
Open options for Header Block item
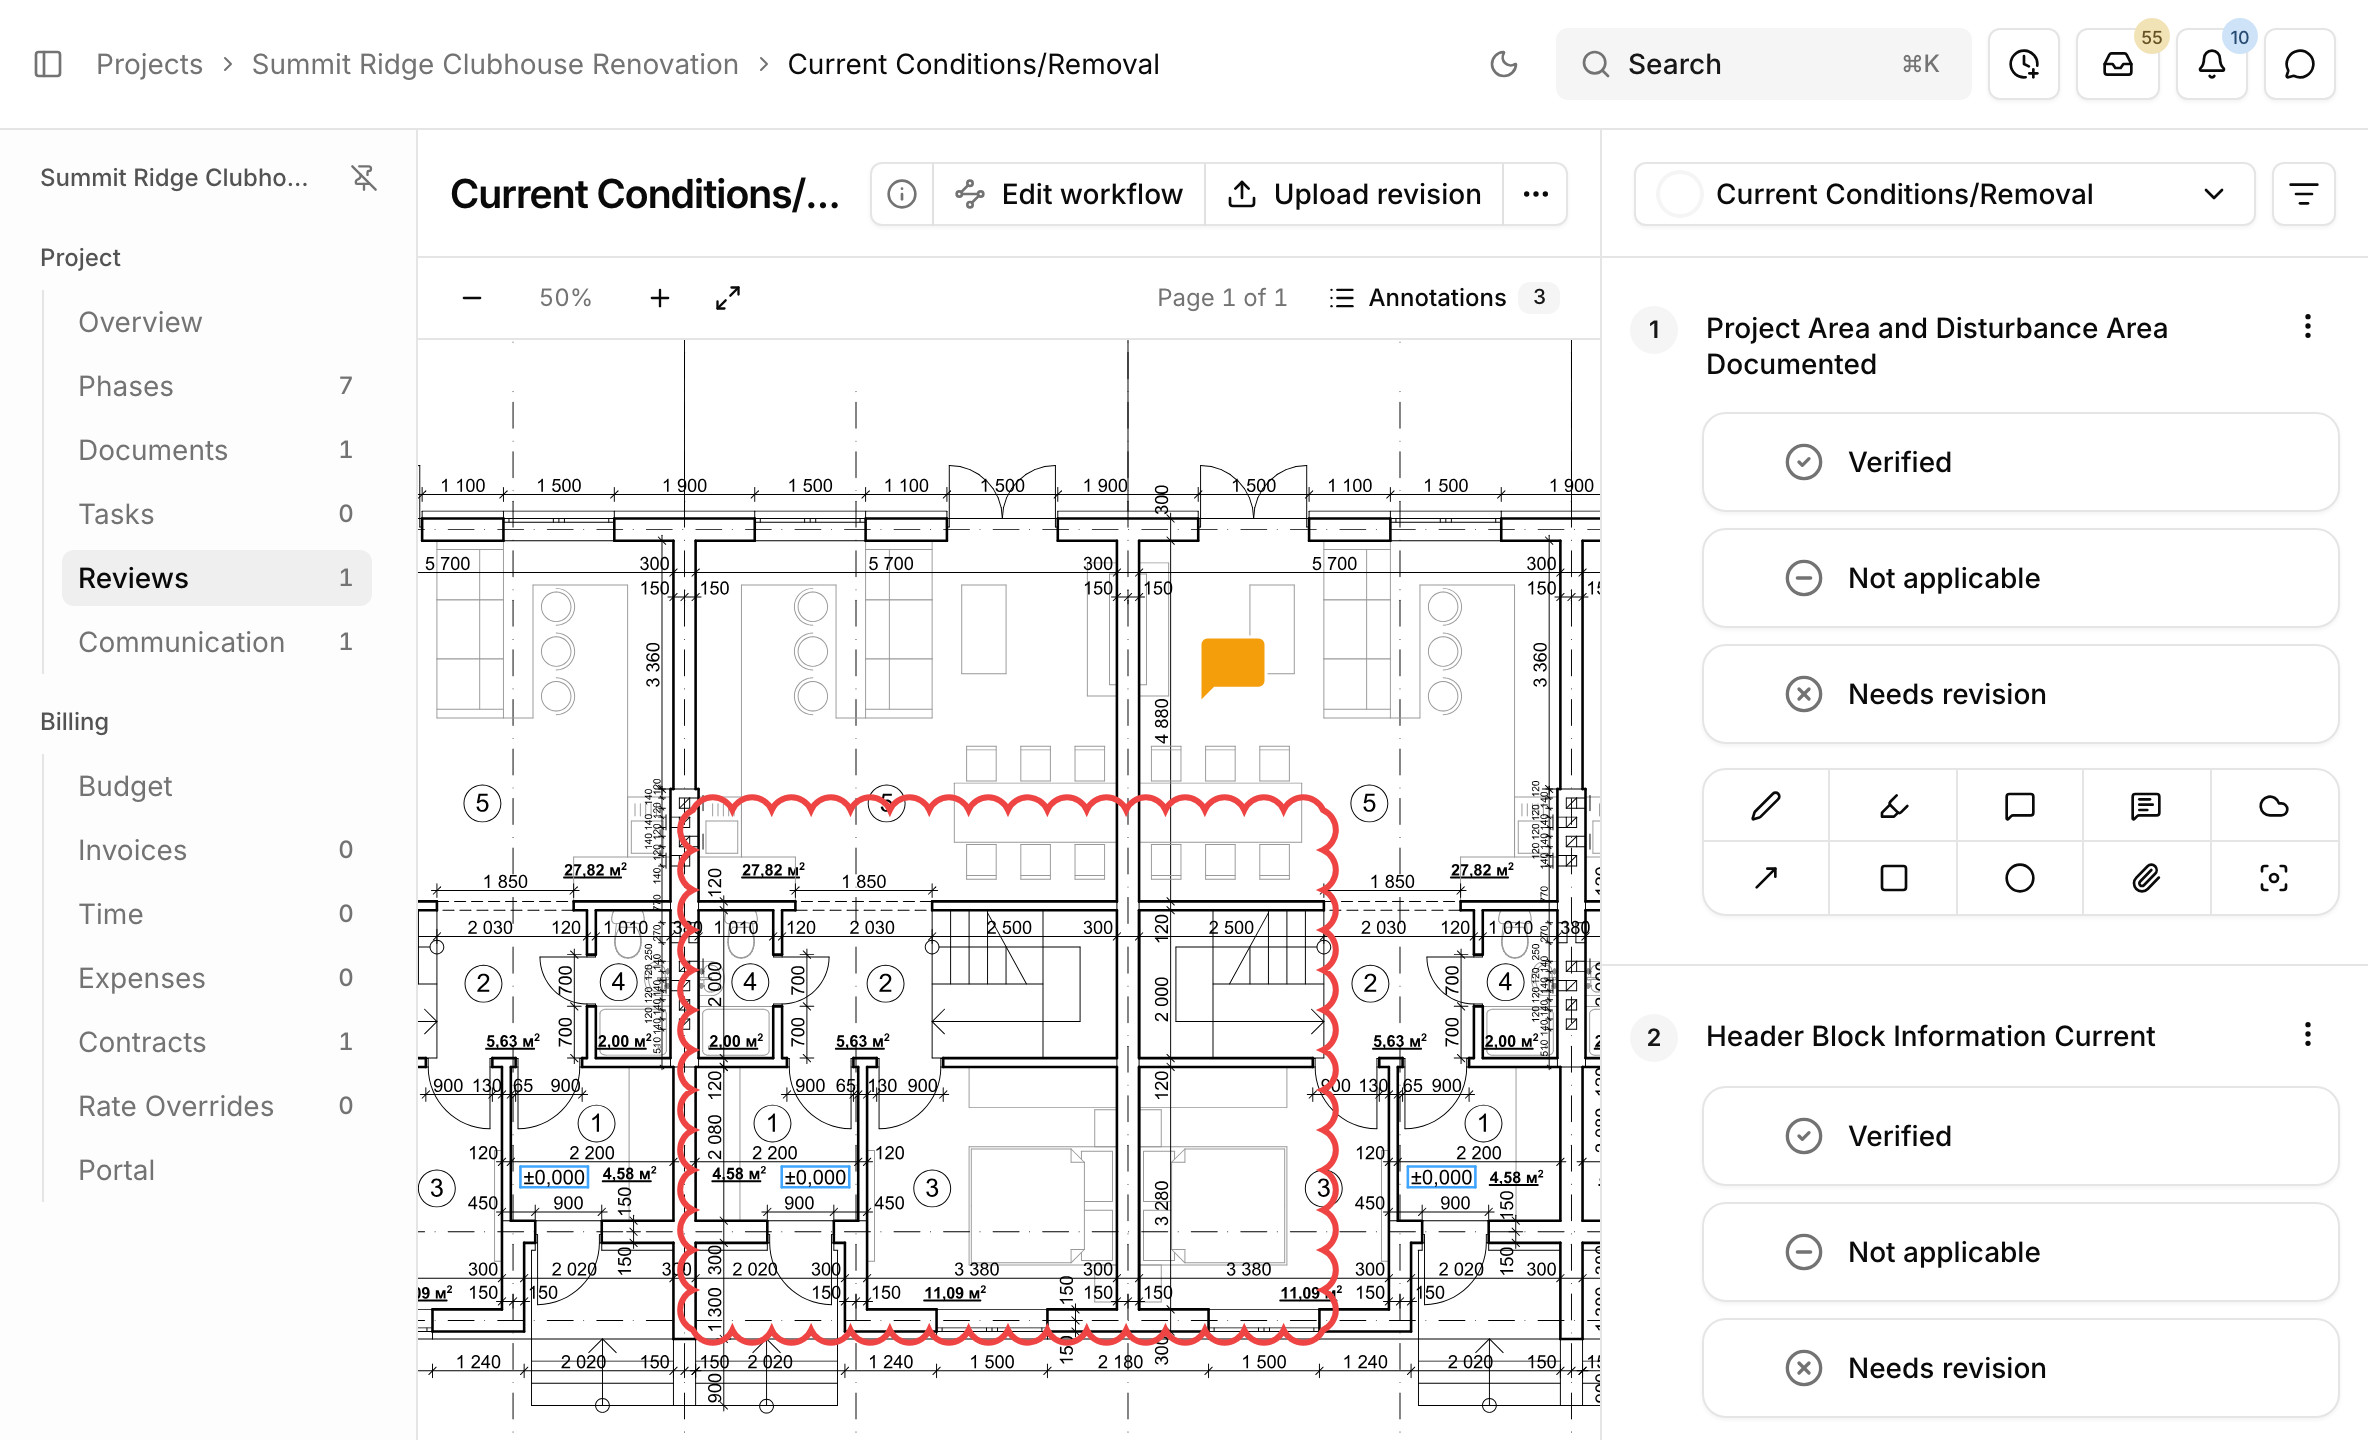tap(2307, 1035)
